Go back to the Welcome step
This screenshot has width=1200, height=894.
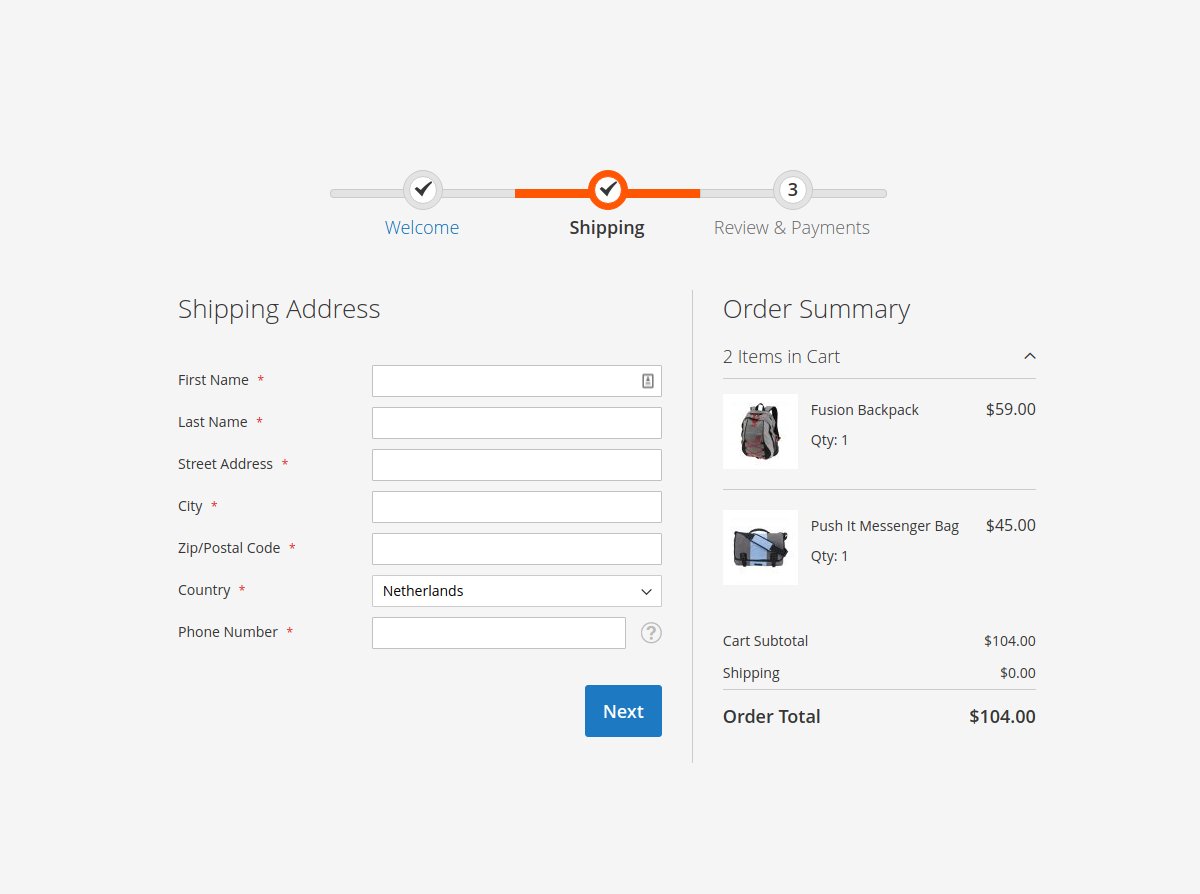[x=422, y=227]
